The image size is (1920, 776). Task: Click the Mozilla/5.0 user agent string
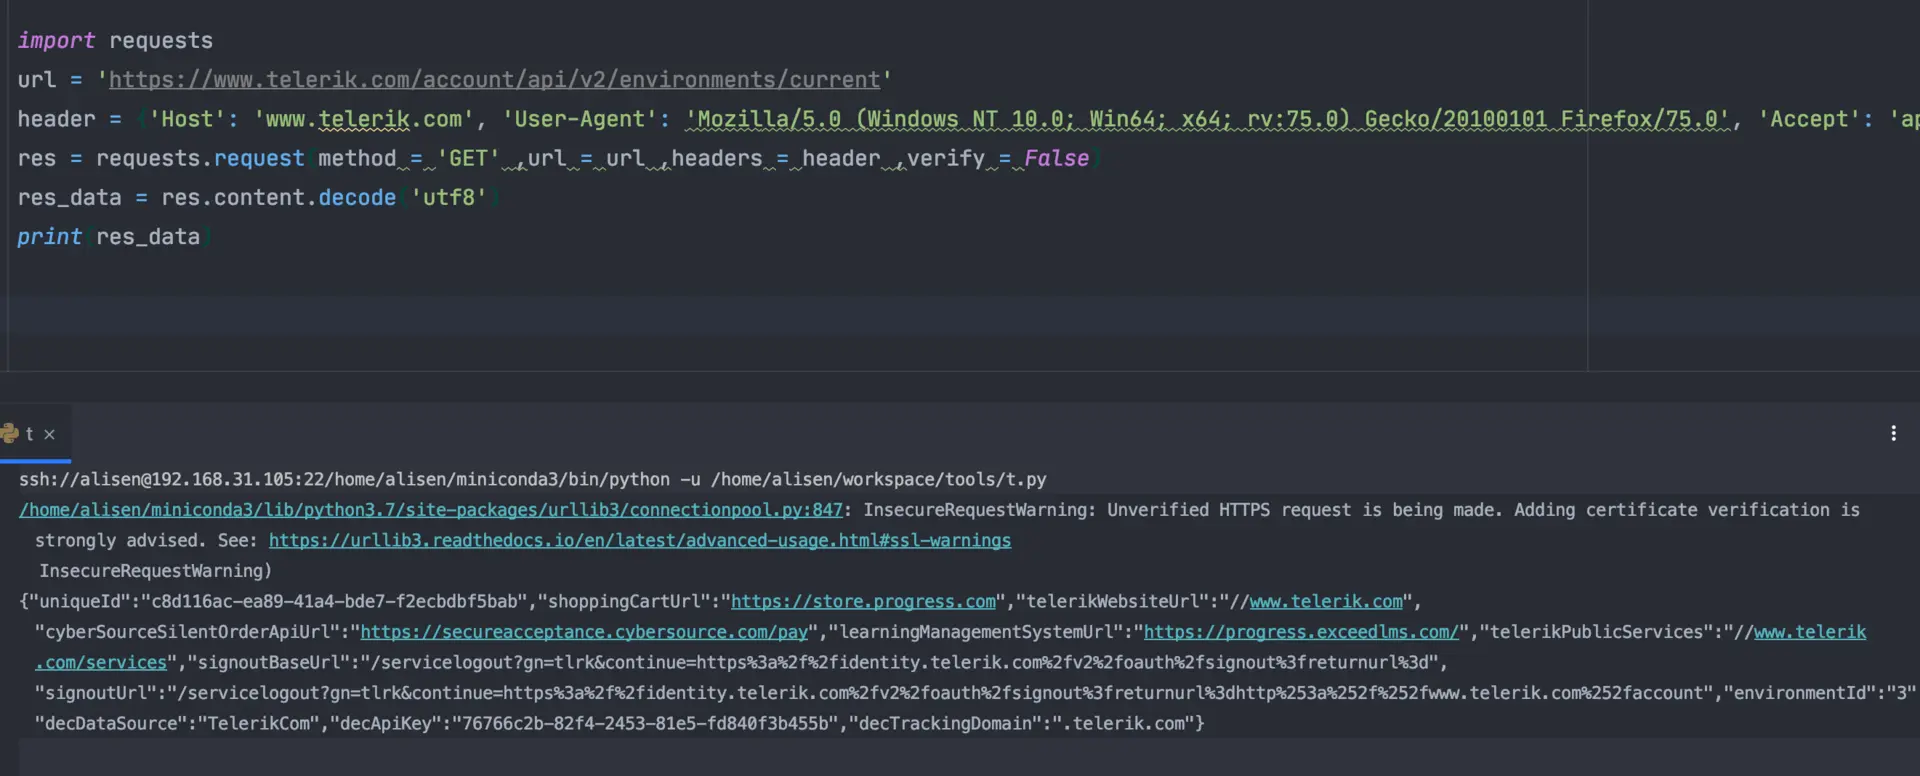click(x=1208, y=119)
